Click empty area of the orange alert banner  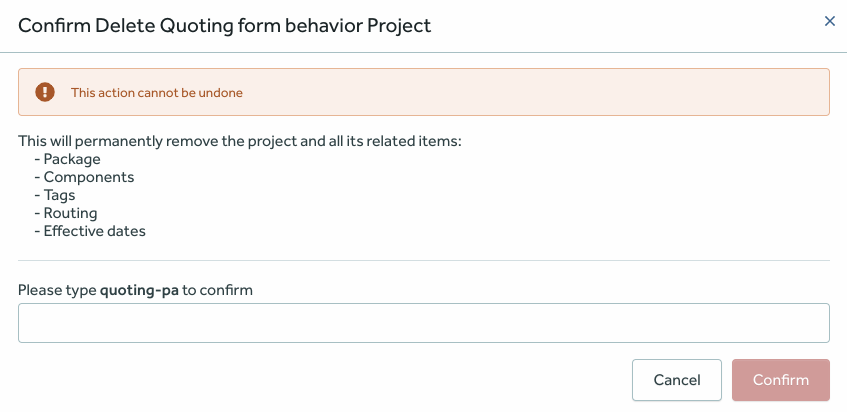pyautogui.click(x=540, y=92)
